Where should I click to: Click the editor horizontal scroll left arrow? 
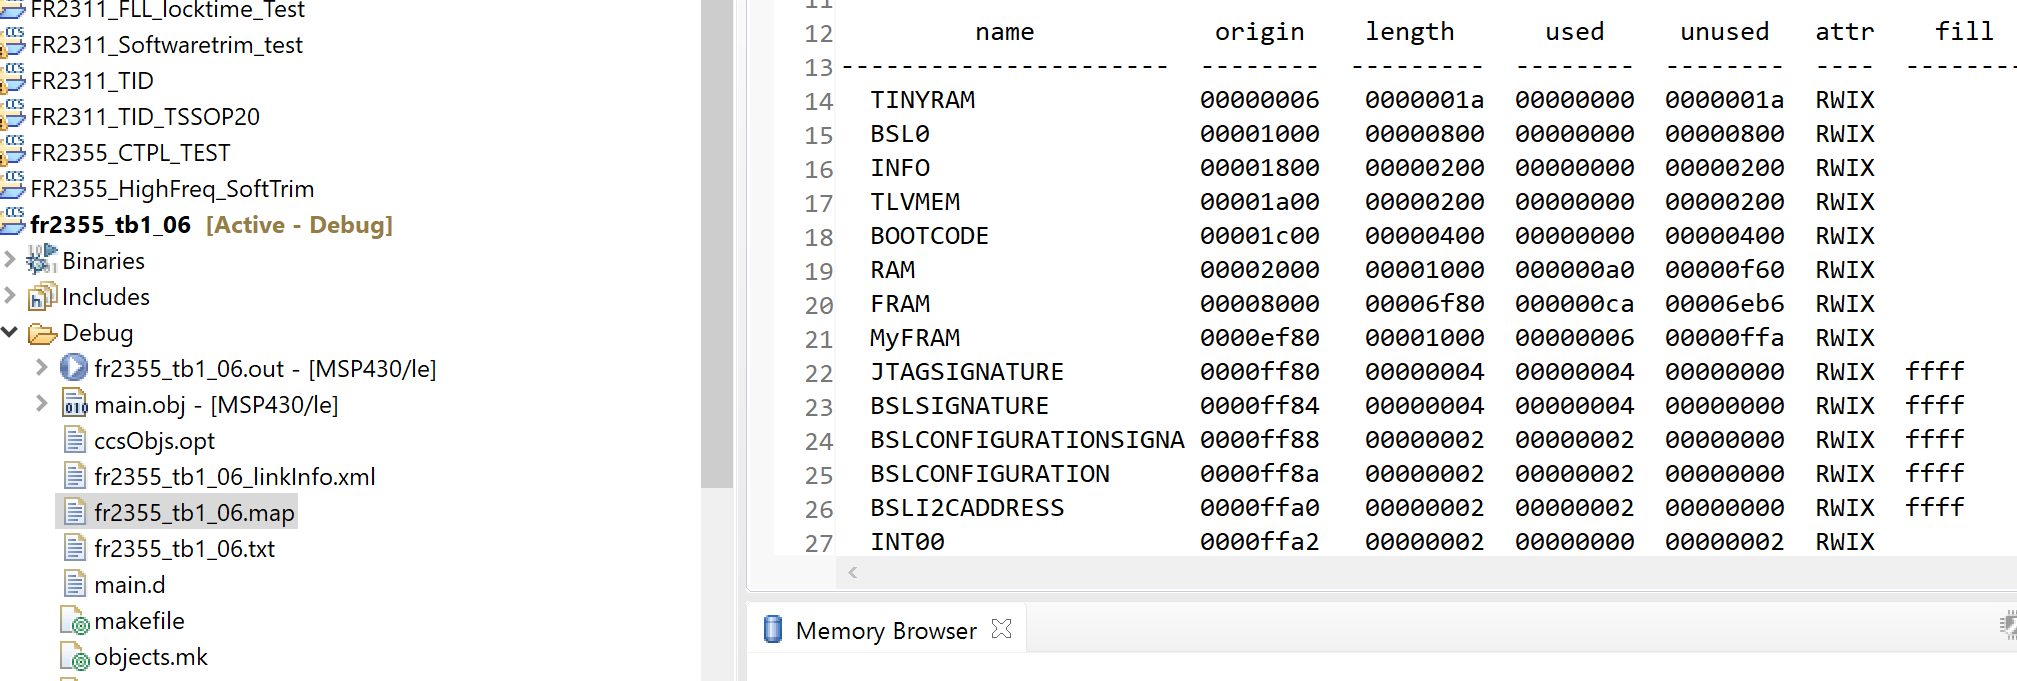click(853, 573)
